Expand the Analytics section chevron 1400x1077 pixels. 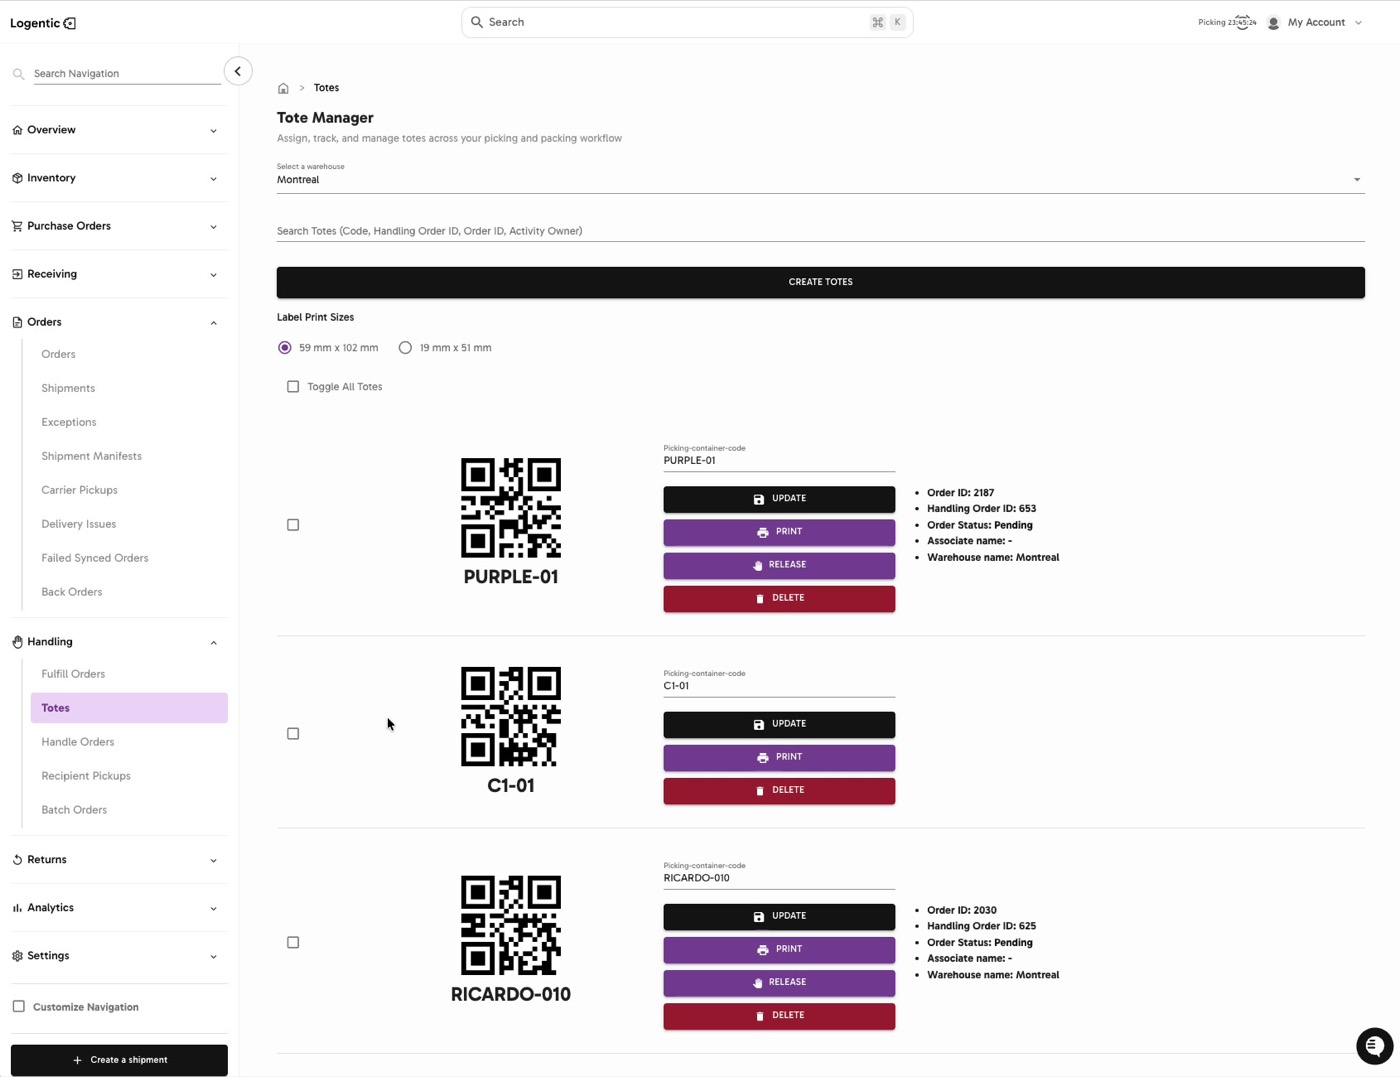coord(213,909)
